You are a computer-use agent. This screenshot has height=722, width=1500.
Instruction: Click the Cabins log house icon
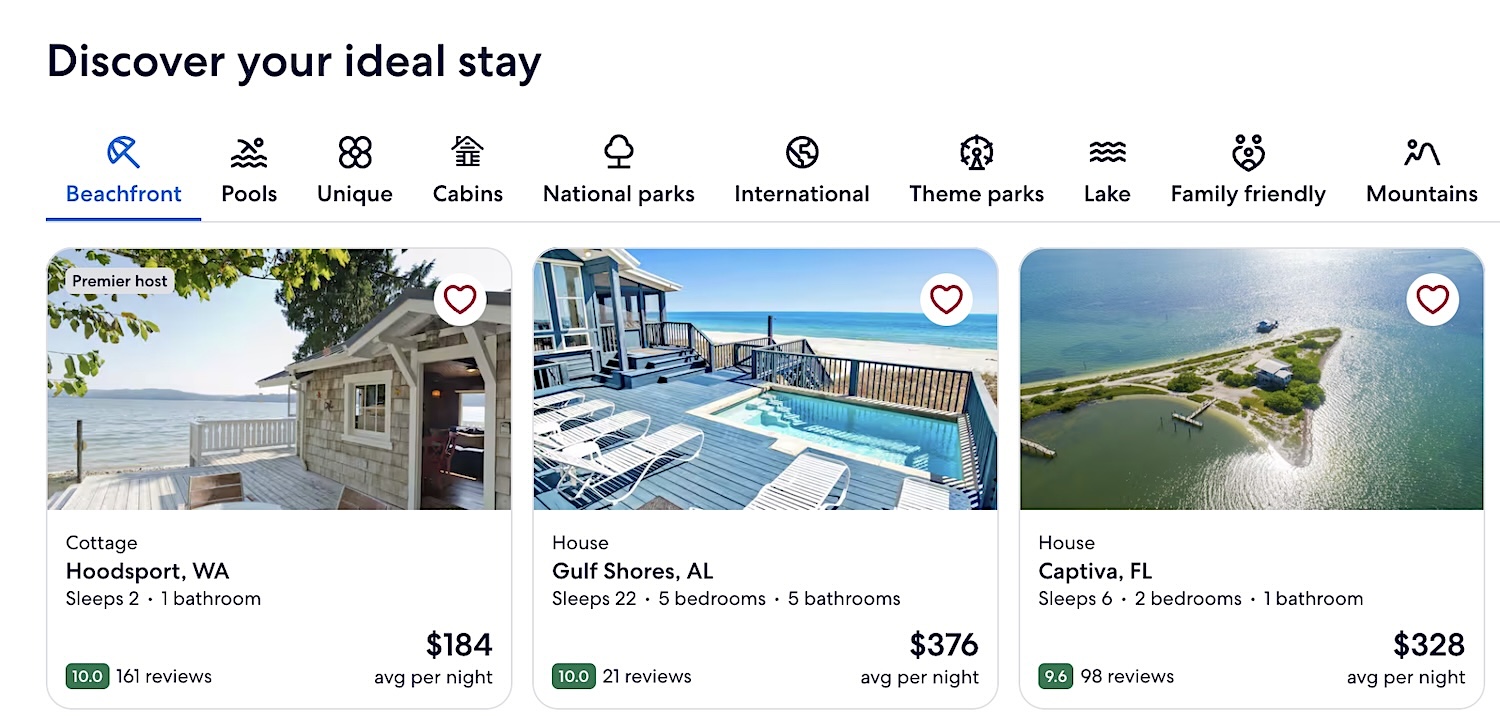click(467, 152)
